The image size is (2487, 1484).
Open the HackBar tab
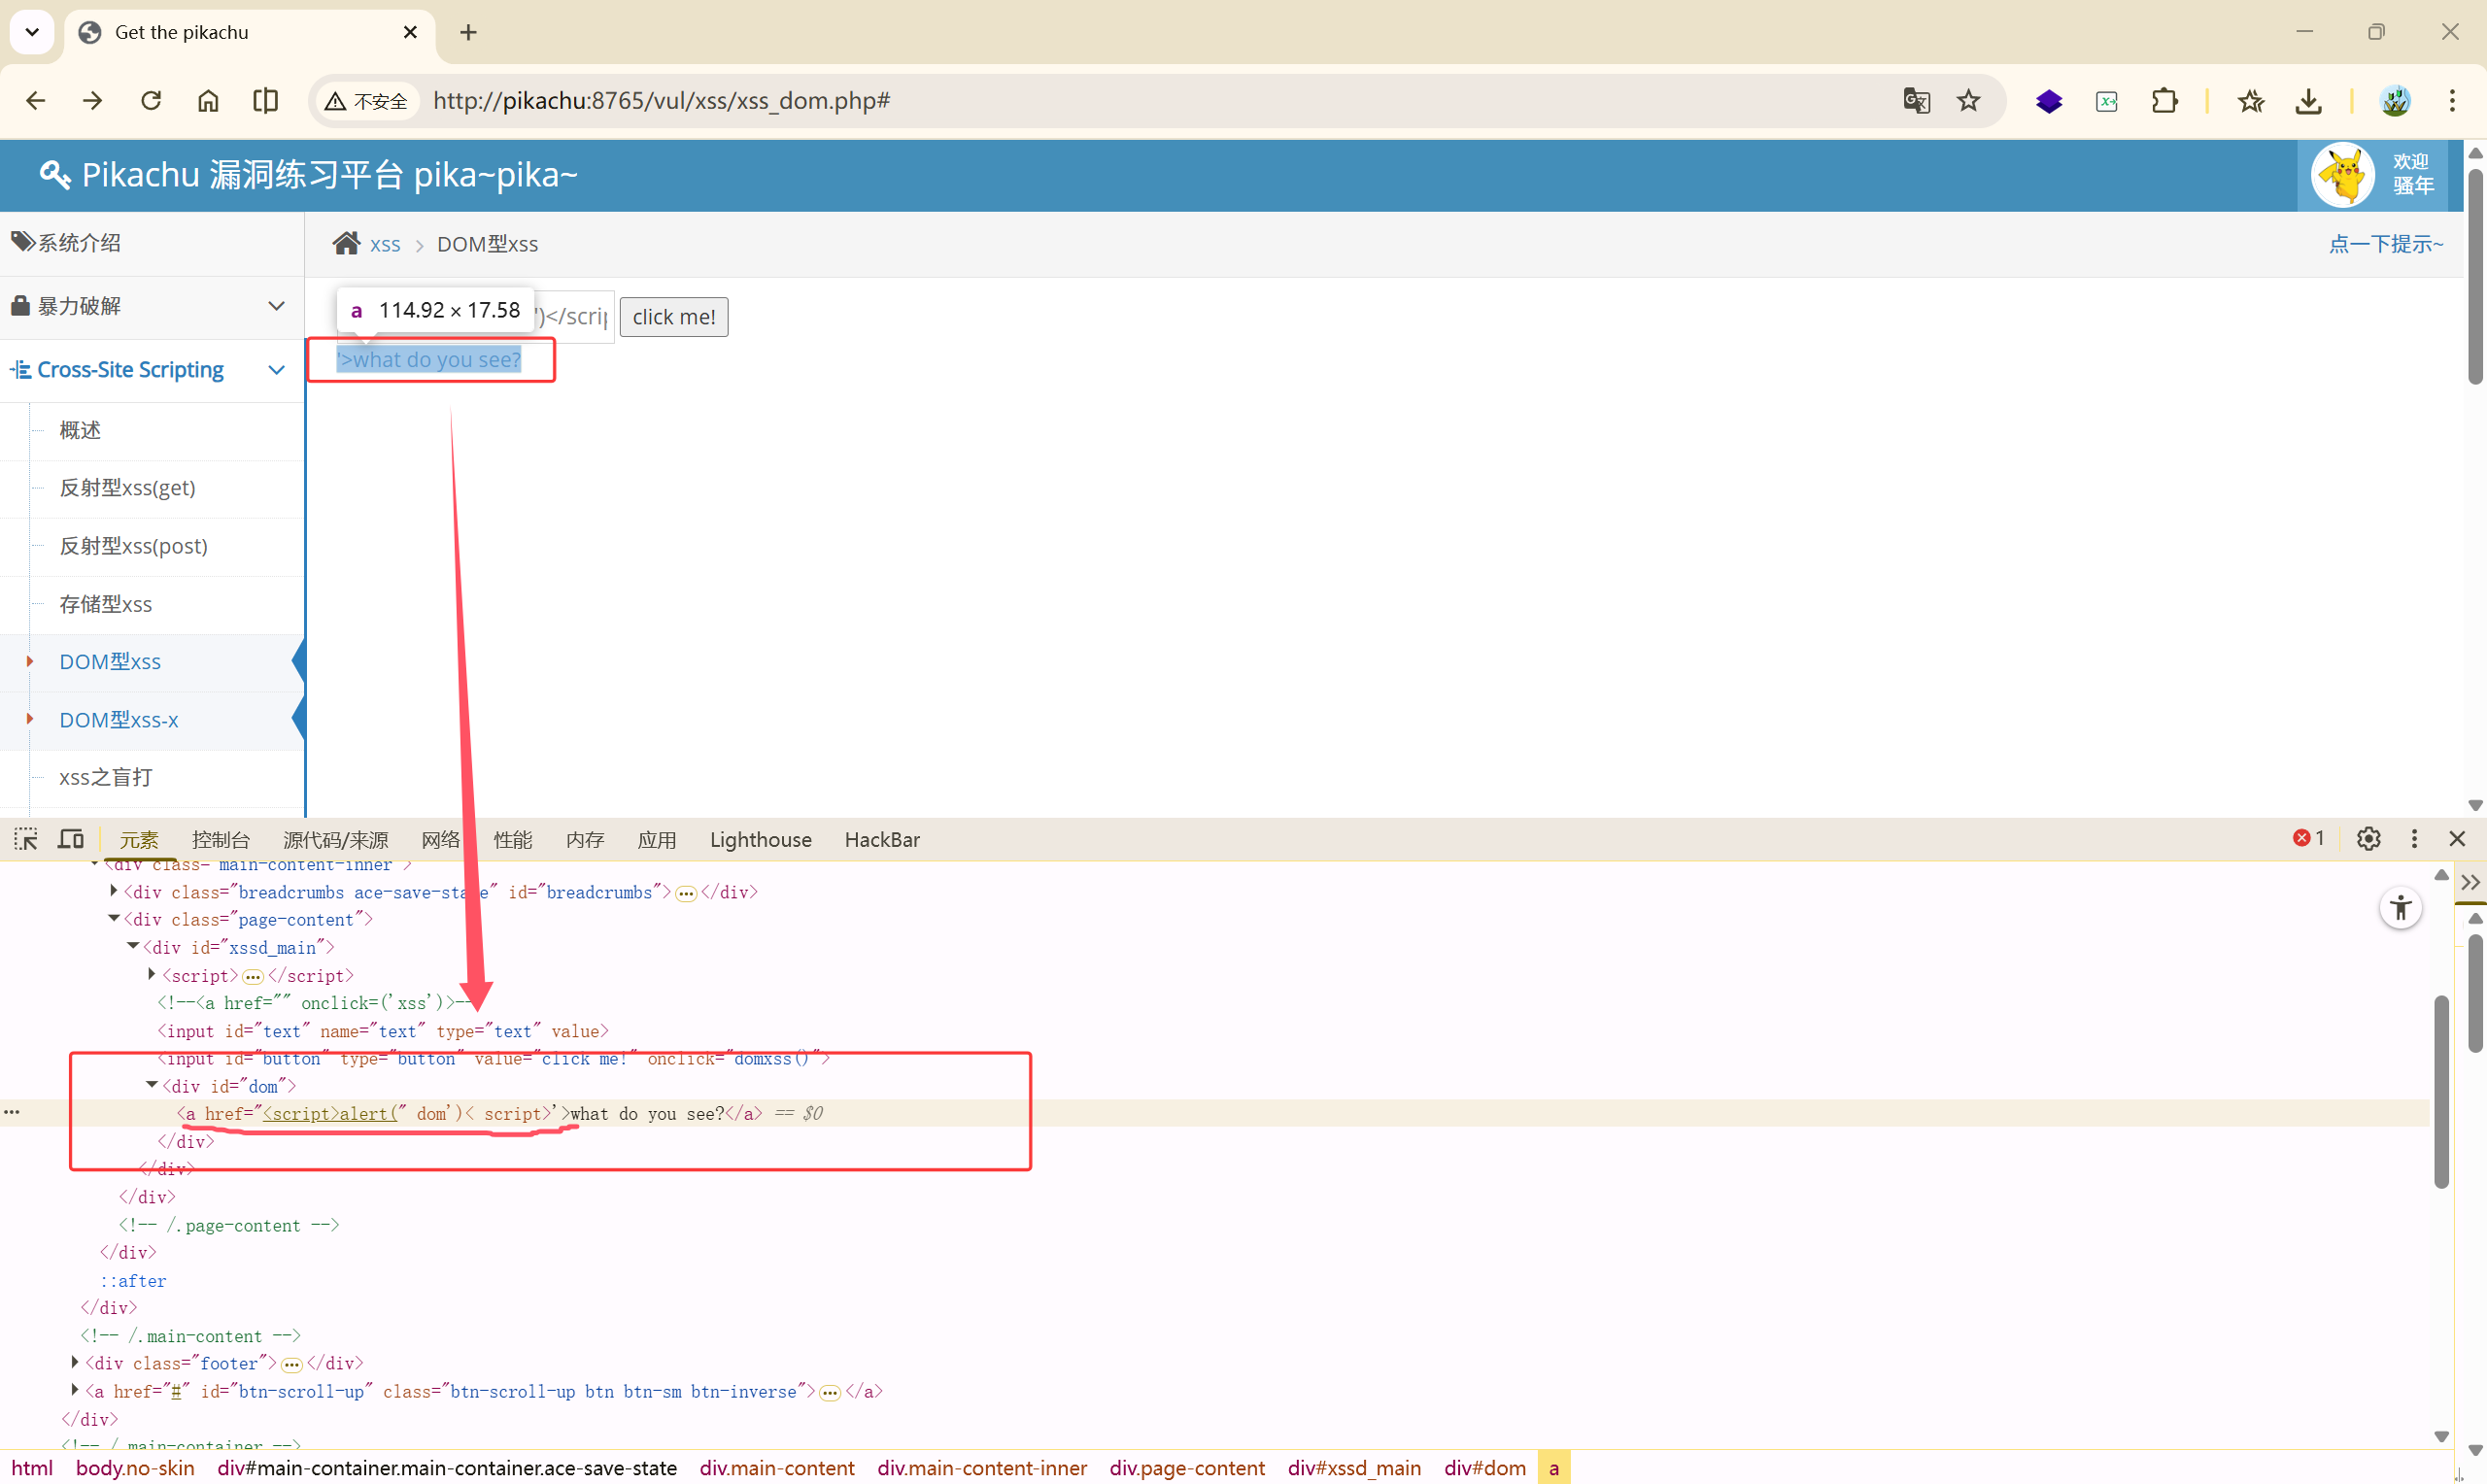(881, 839)
